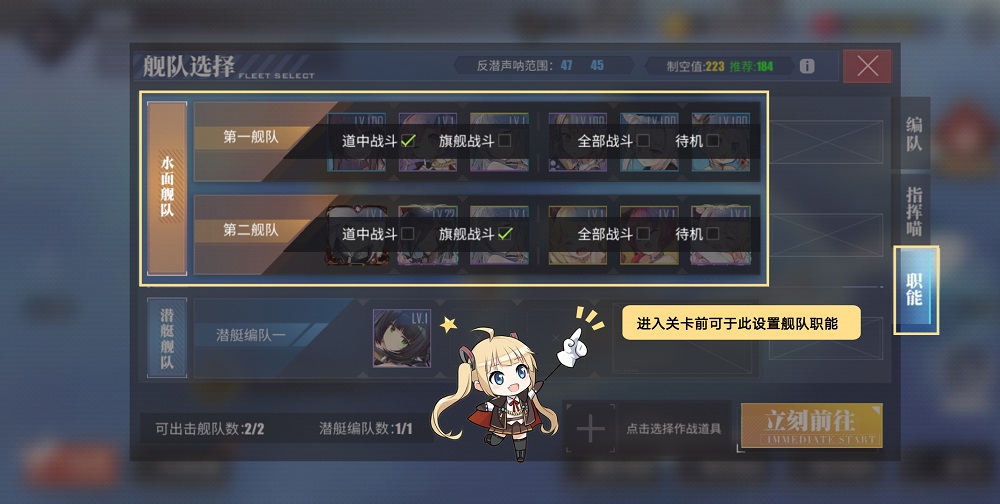This screenshot has height=504, width=1000.
Task: Click the plus icon to add combat item
Action: click(591, 428)
